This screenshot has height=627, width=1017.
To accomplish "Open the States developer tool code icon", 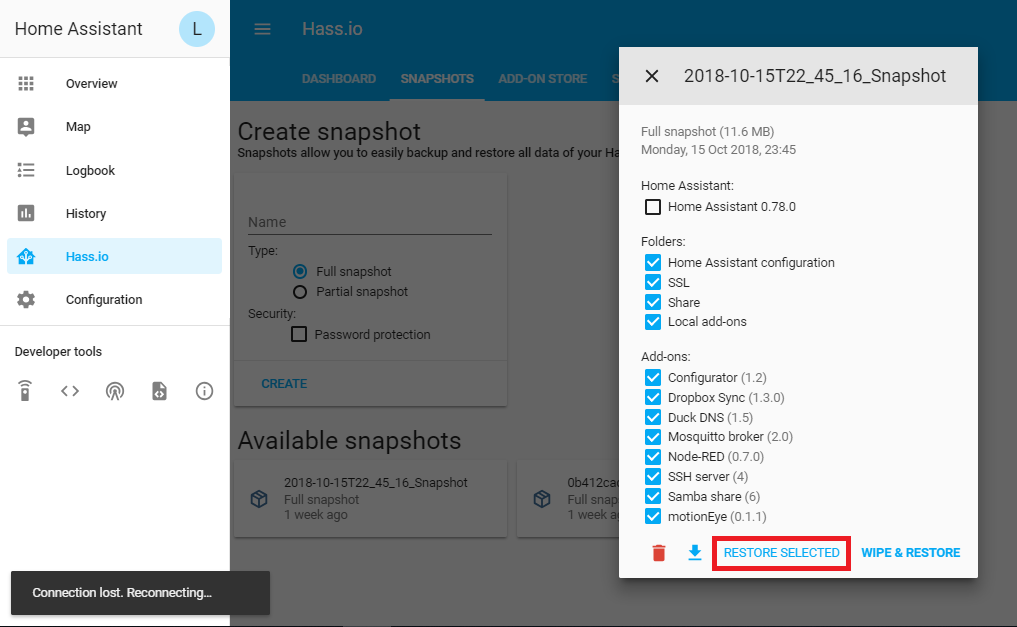I will tap(70, 391).
